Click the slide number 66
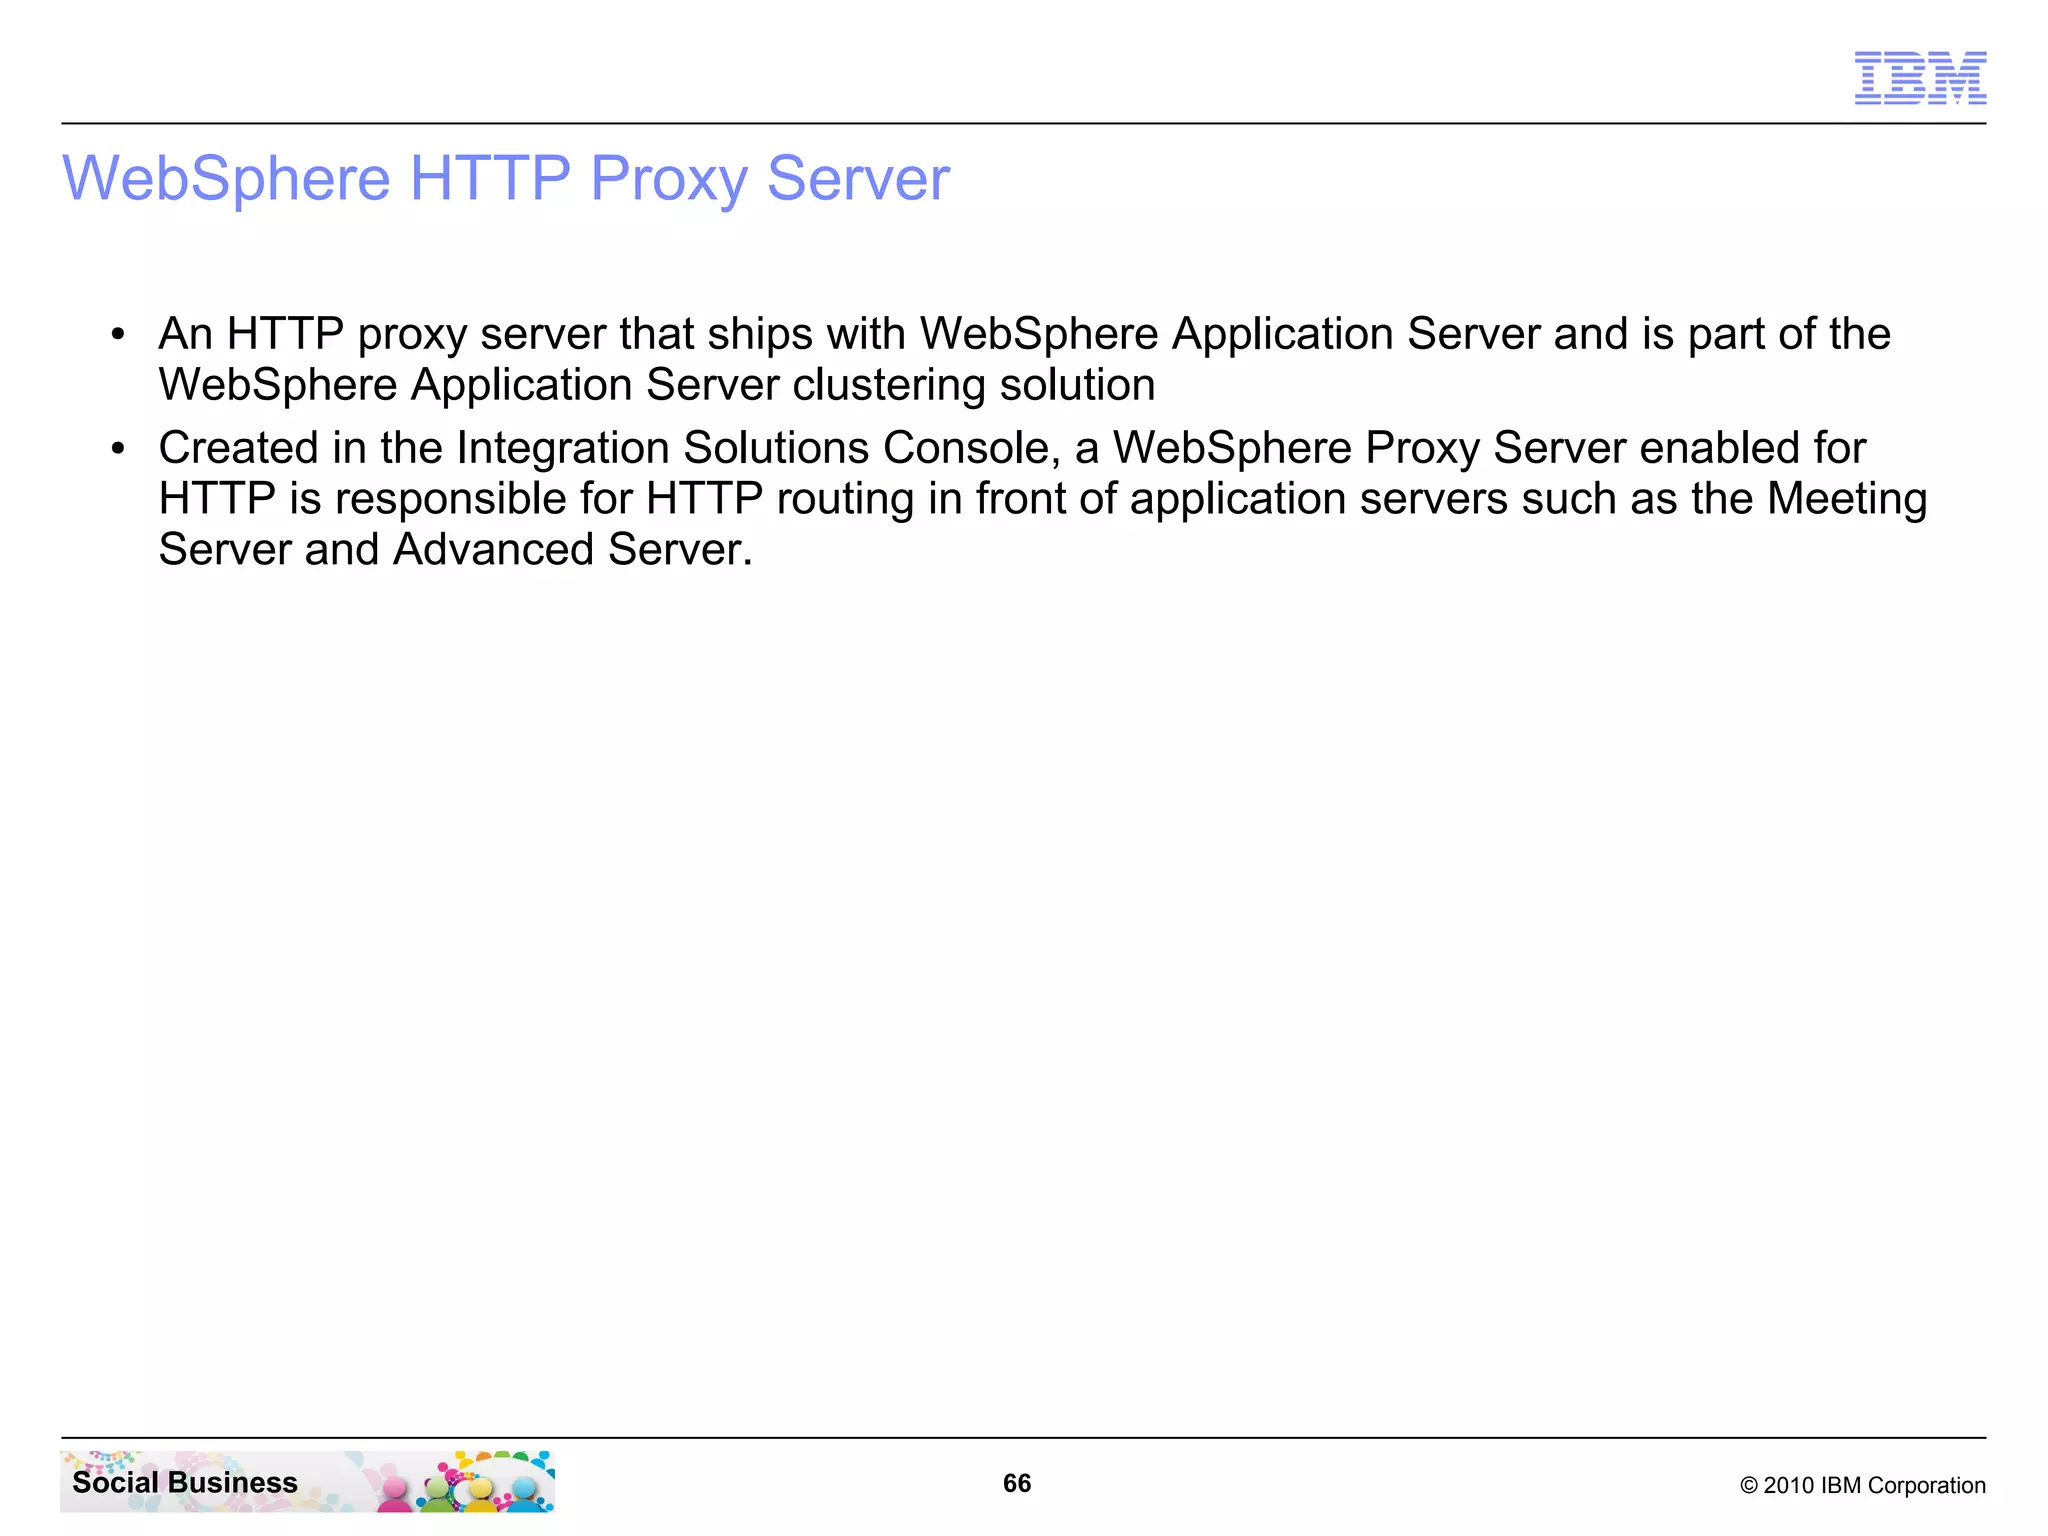2048x1536 pixels. [1017, 1483]
